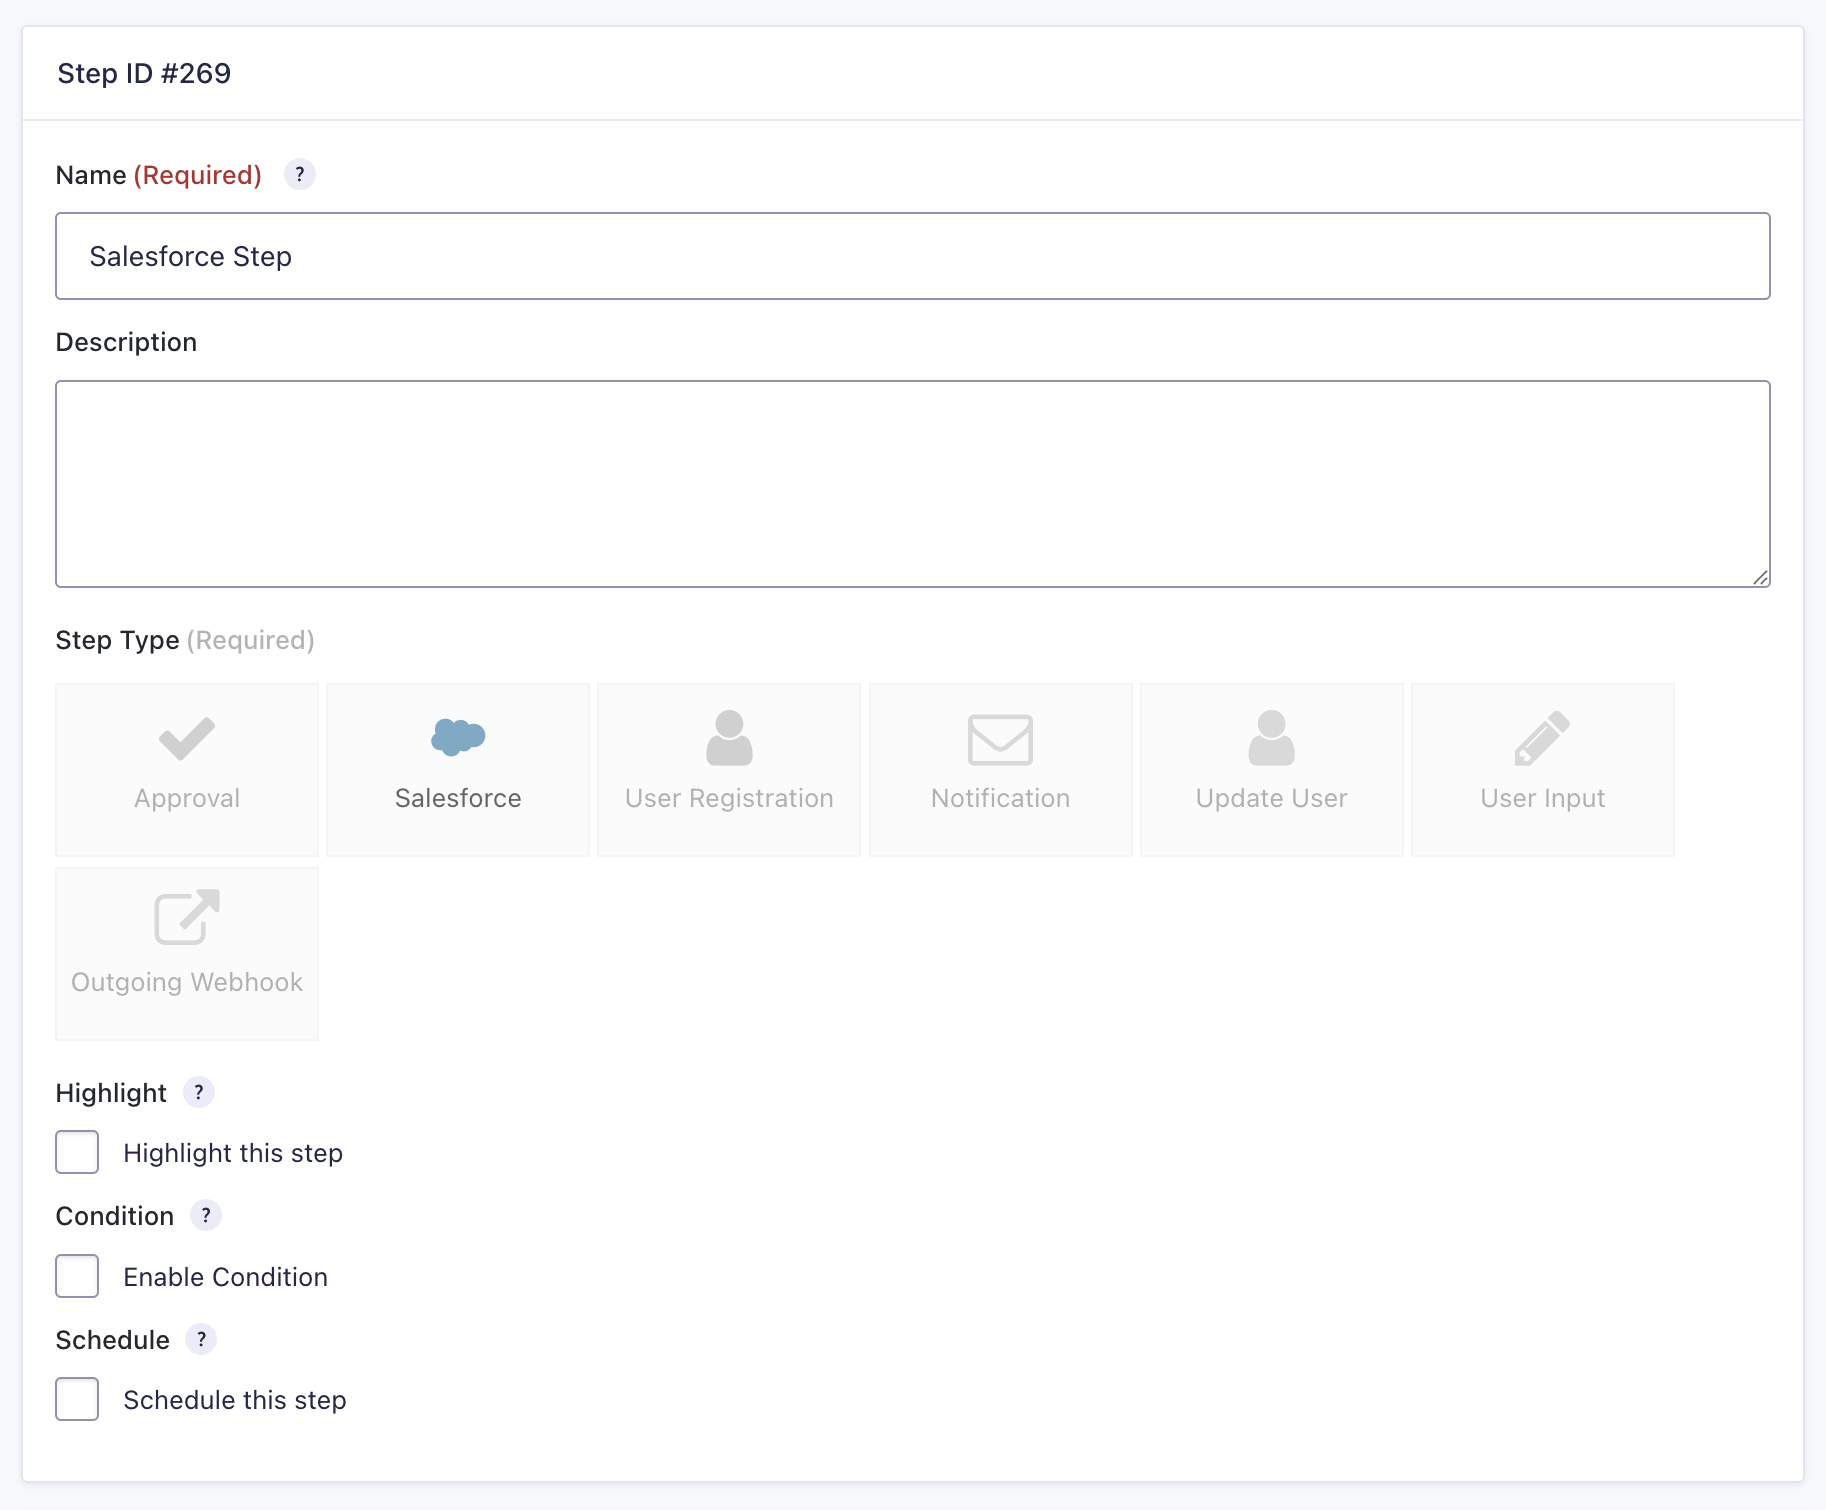Choose the Salesforce cloud step type
The height and width of the screenshot is (1510, 1826).
coord(458,769)
